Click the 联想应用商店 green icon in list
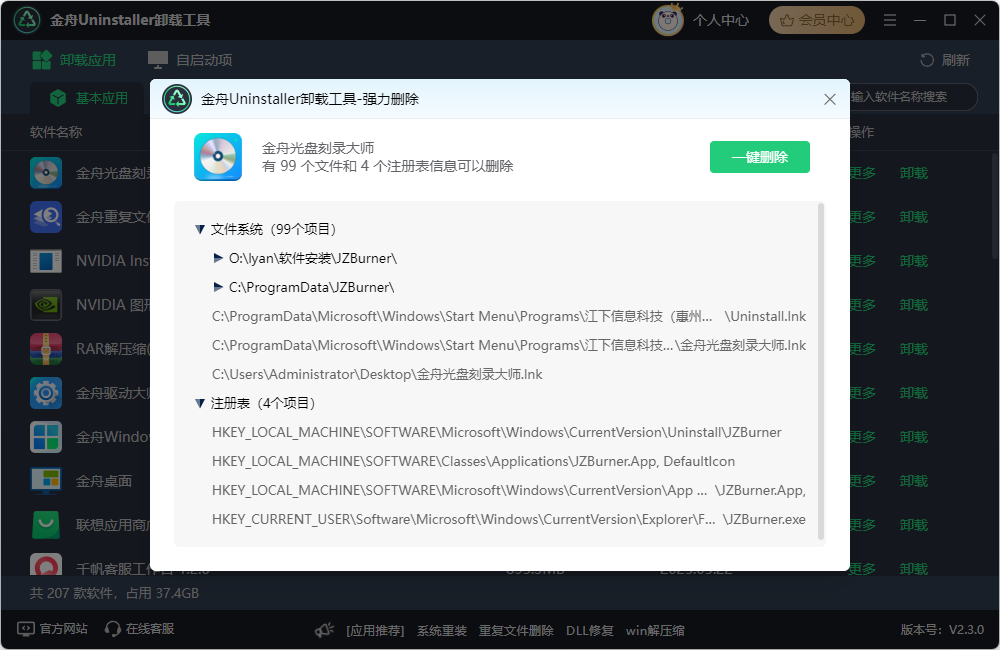This screenshot has width=1000, height=650. pos(46,525)
